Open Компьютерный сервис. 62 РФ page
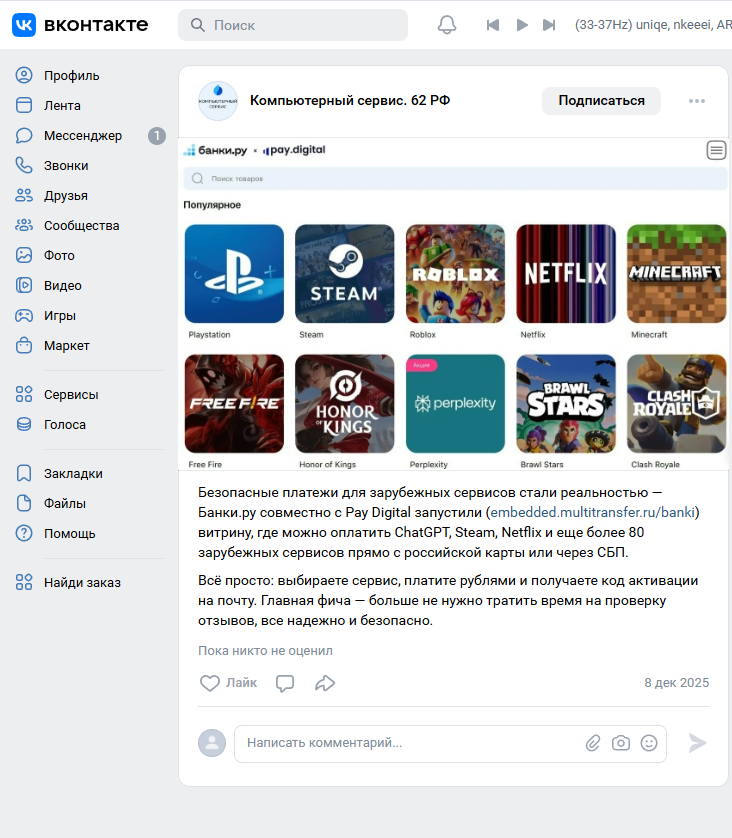This screenshot has height=838, width=732. tap(350, 100)
